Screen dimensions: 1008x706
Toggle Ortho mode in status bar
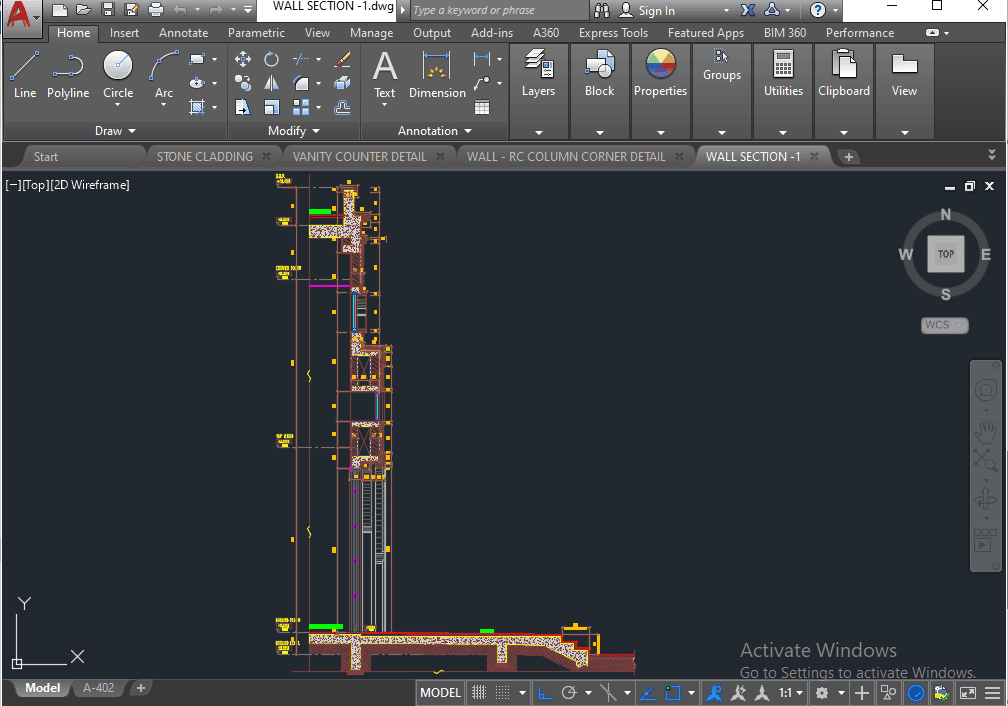(x=545, y=693)
